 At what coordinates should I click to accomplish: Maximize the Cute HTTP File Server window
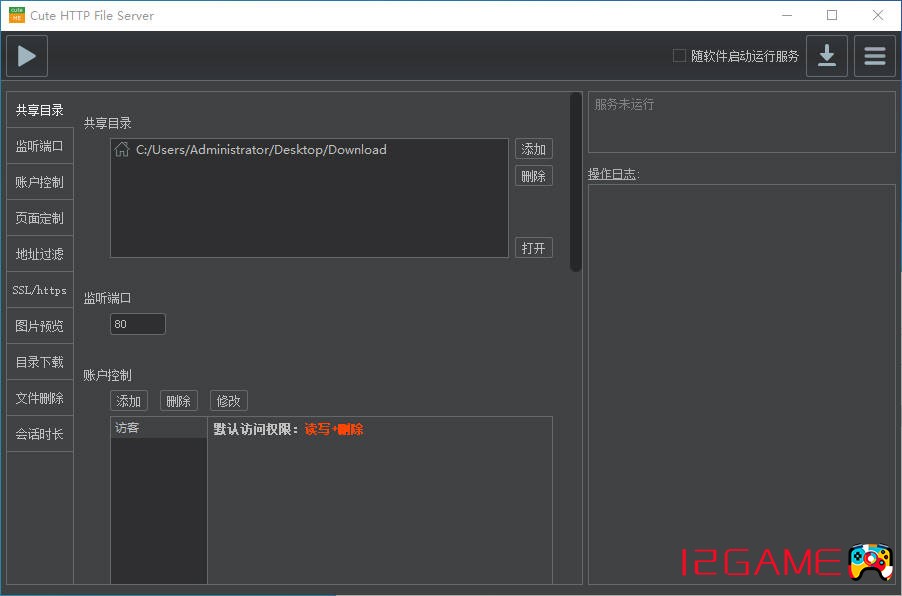pos(832,16)
